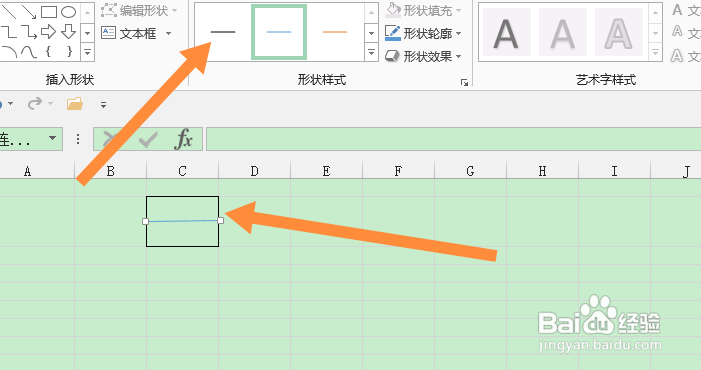This screenshot has height=370, width=701.
Task: Open 形状轮廓 outline options
Action: (x=423, y=33)
